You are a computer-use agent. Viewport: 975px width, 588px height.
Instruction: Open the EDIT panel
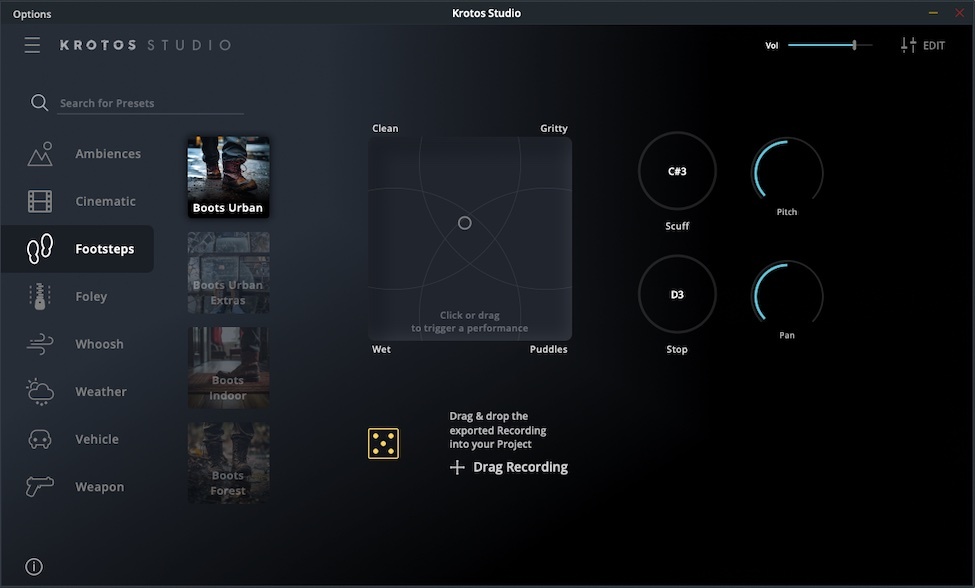(921, 44)
